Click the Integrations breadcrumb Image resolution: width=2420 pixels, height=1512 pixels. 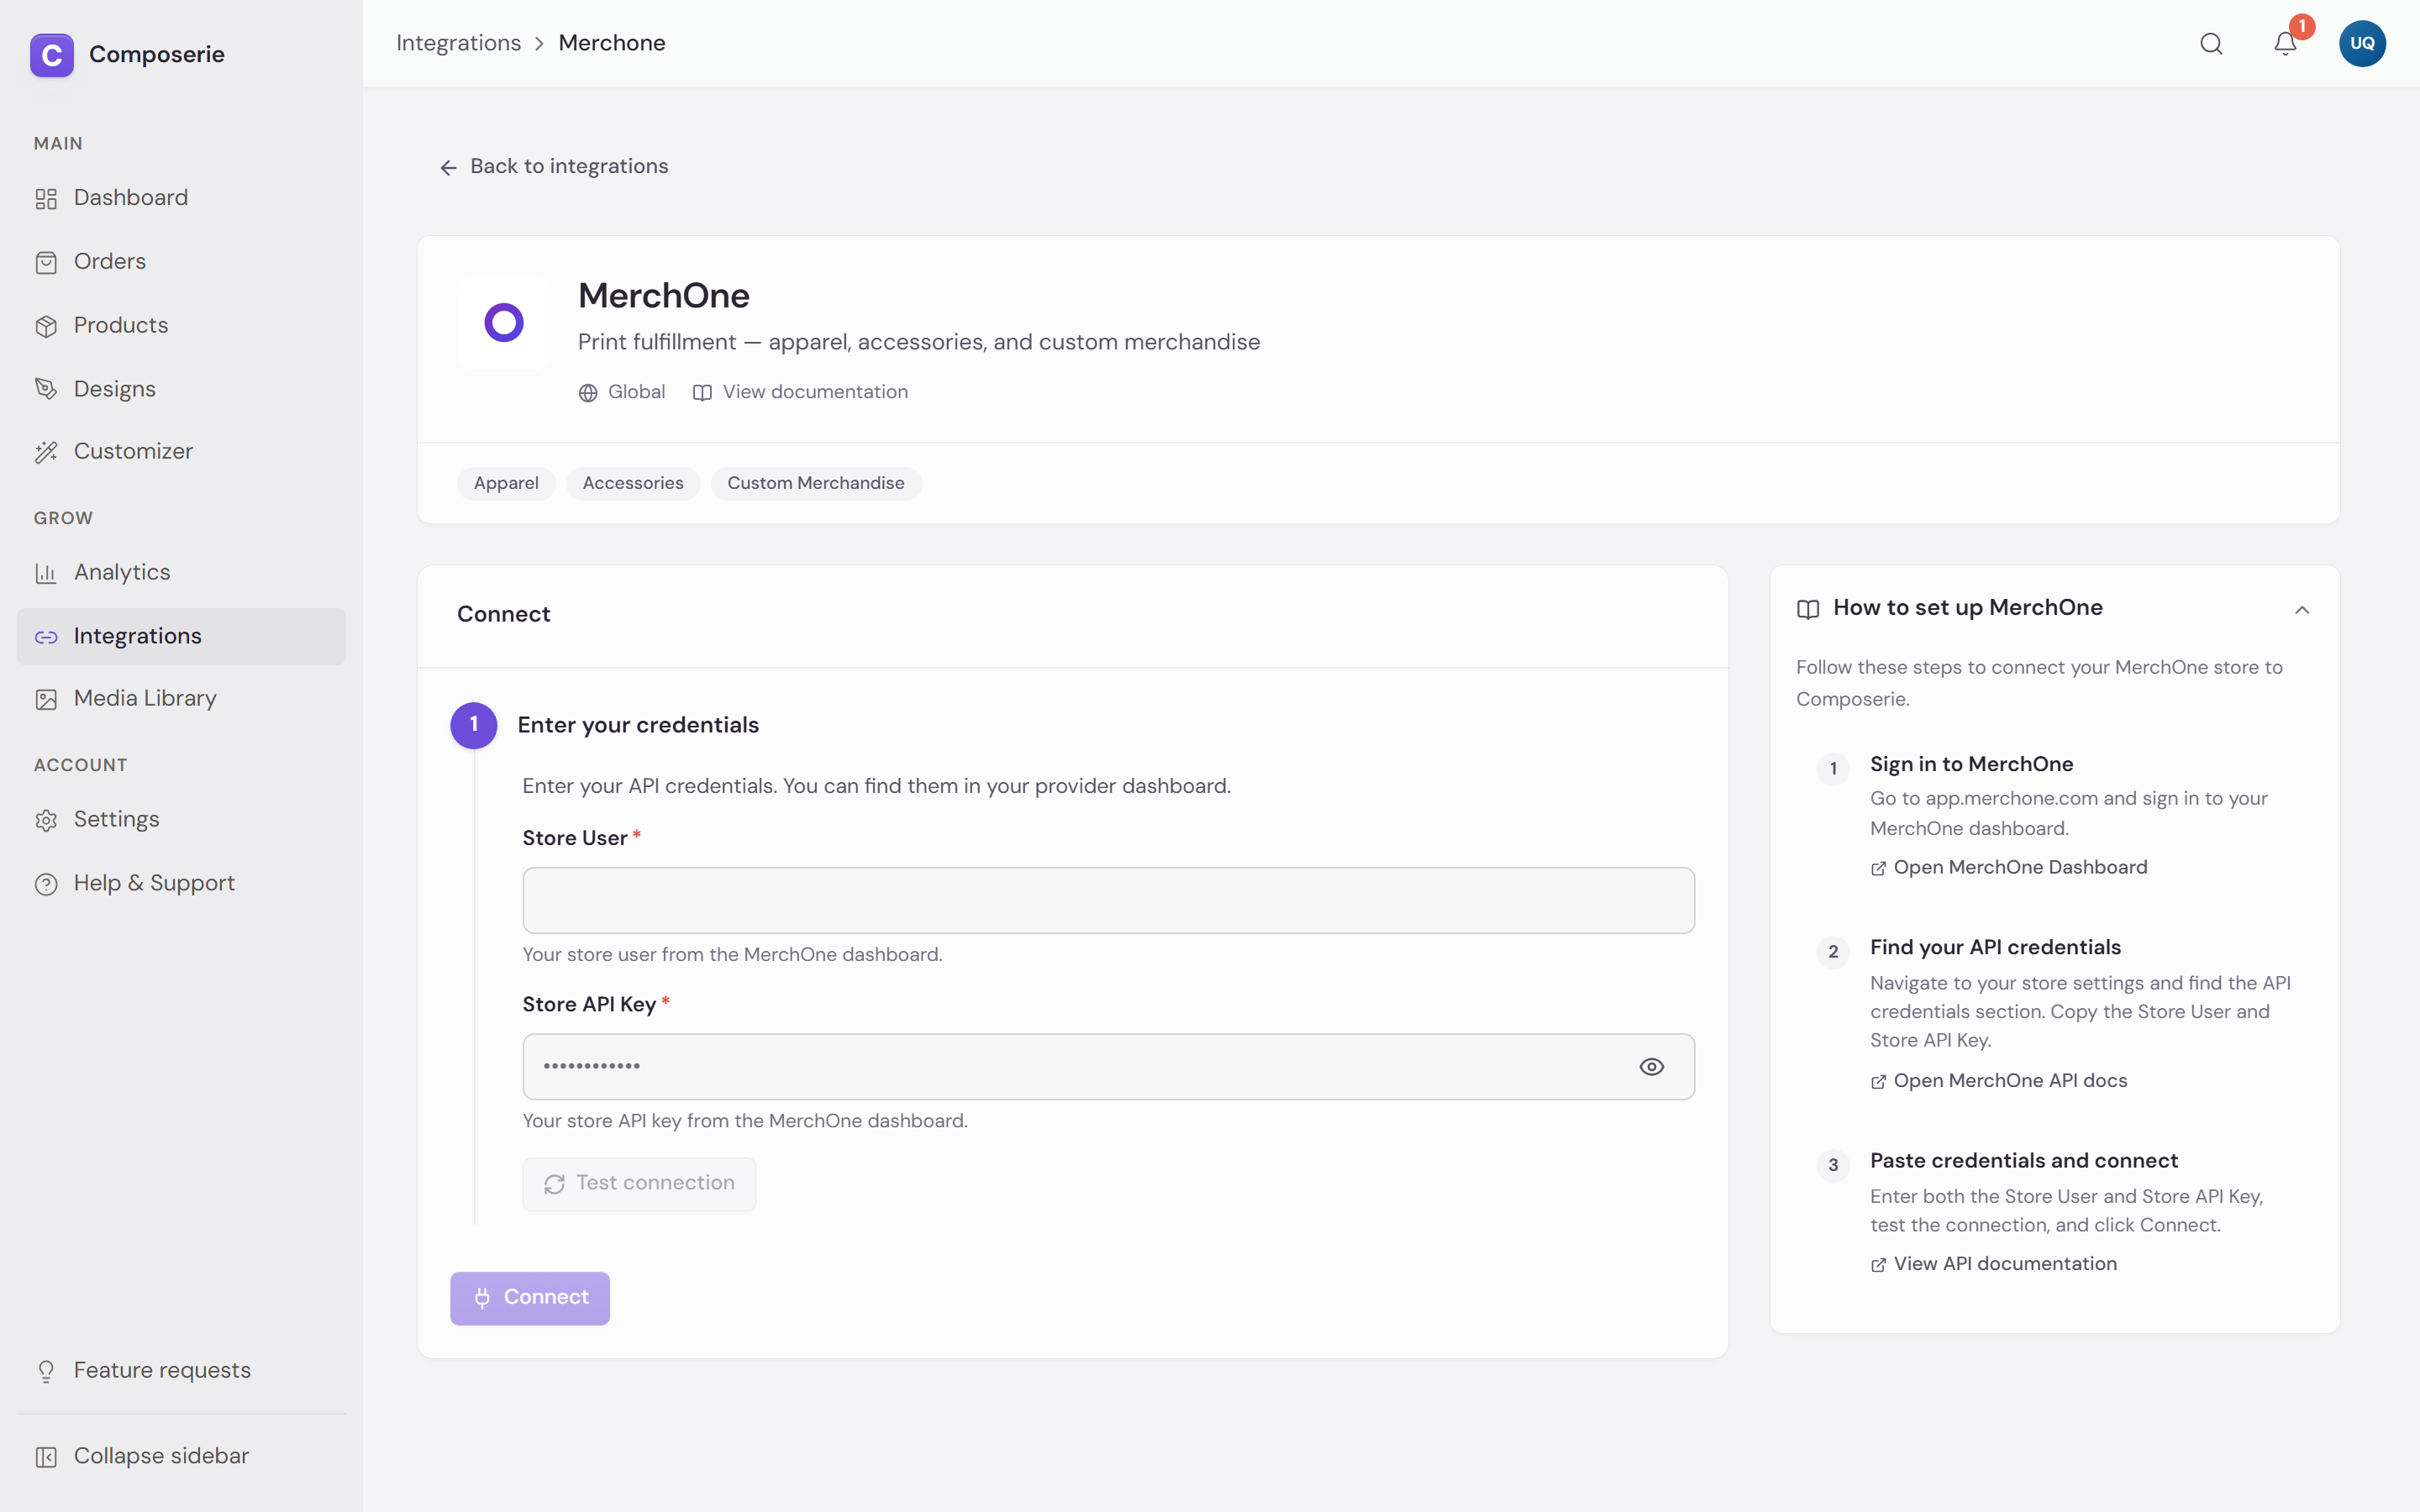(458, 43)
